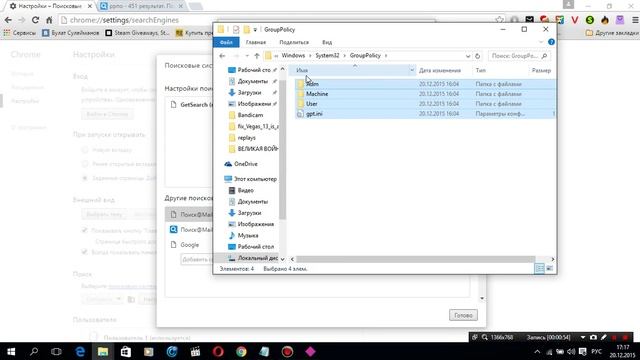
Task: Select the Machine folder
Action: (317, 94)
